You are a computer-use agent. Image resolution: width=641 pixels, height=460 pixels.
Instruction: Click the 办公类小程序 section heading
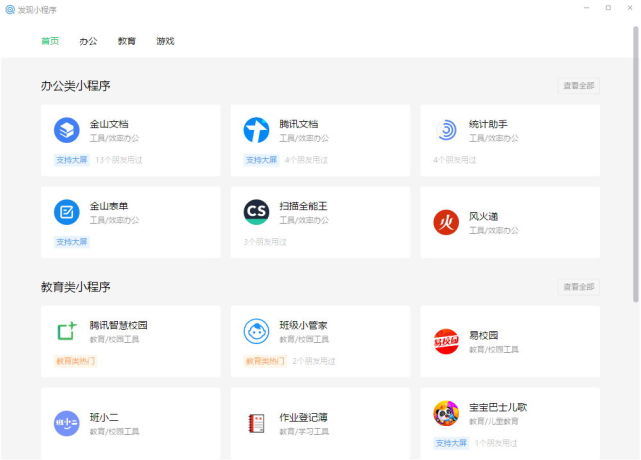[76, 85]
